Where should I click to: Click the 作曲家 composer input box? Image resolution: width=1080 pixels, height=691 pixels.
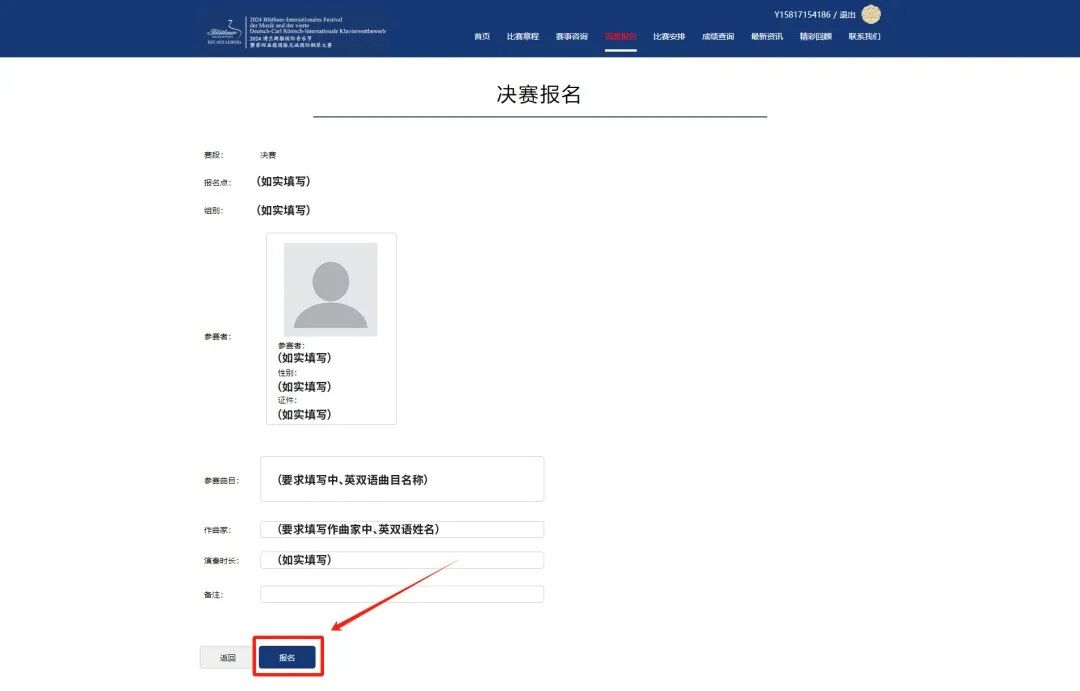(x=401, y=529)
